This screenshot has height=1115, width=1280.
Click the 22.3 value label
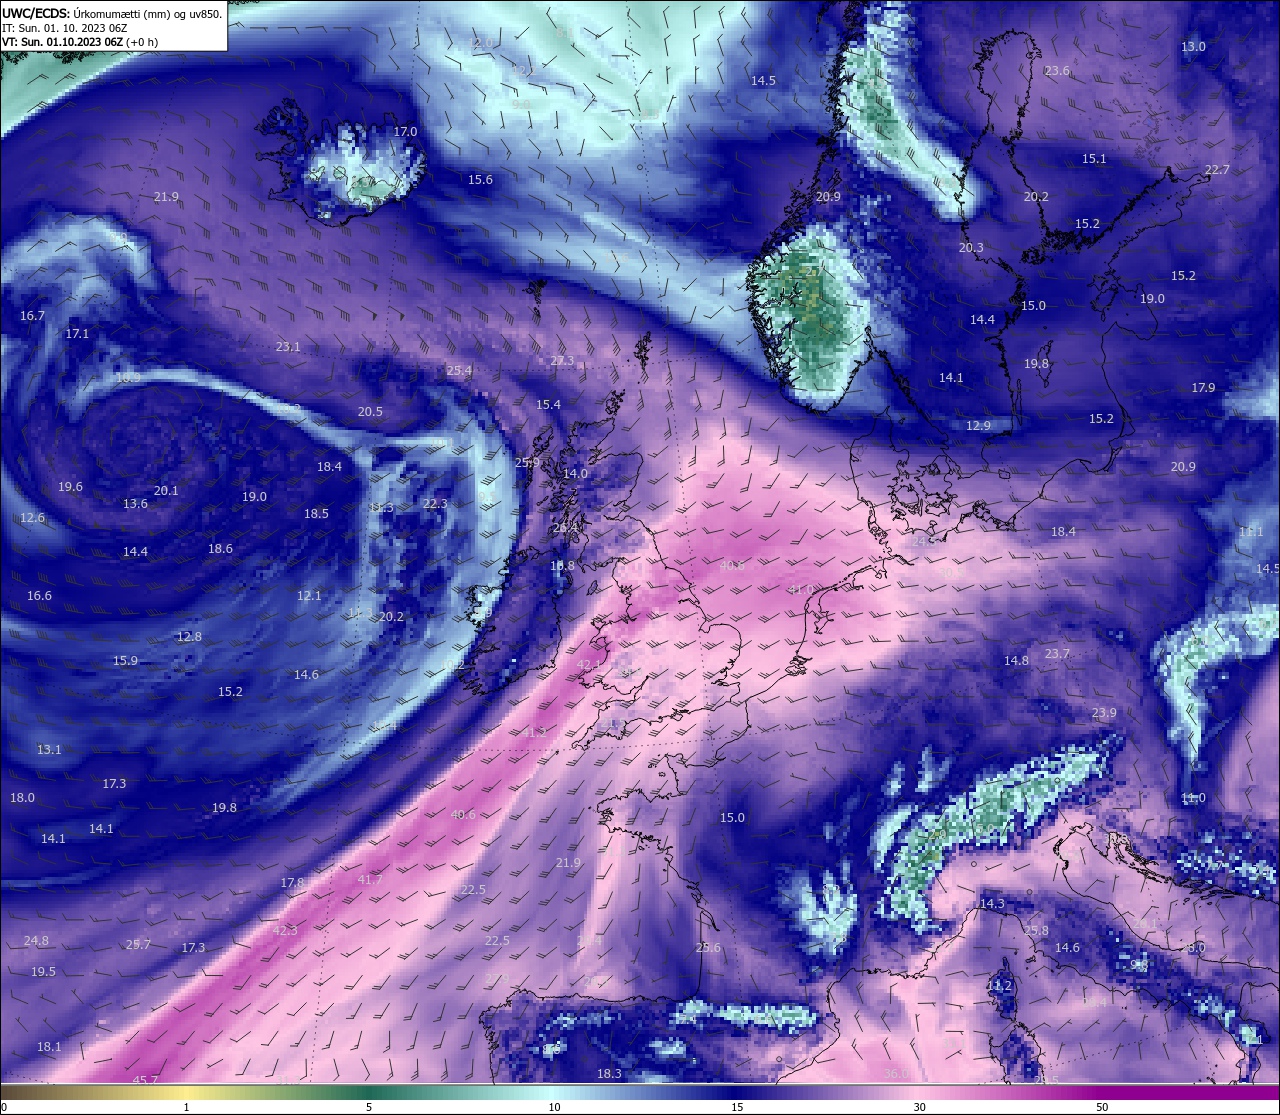coord(435,504)
